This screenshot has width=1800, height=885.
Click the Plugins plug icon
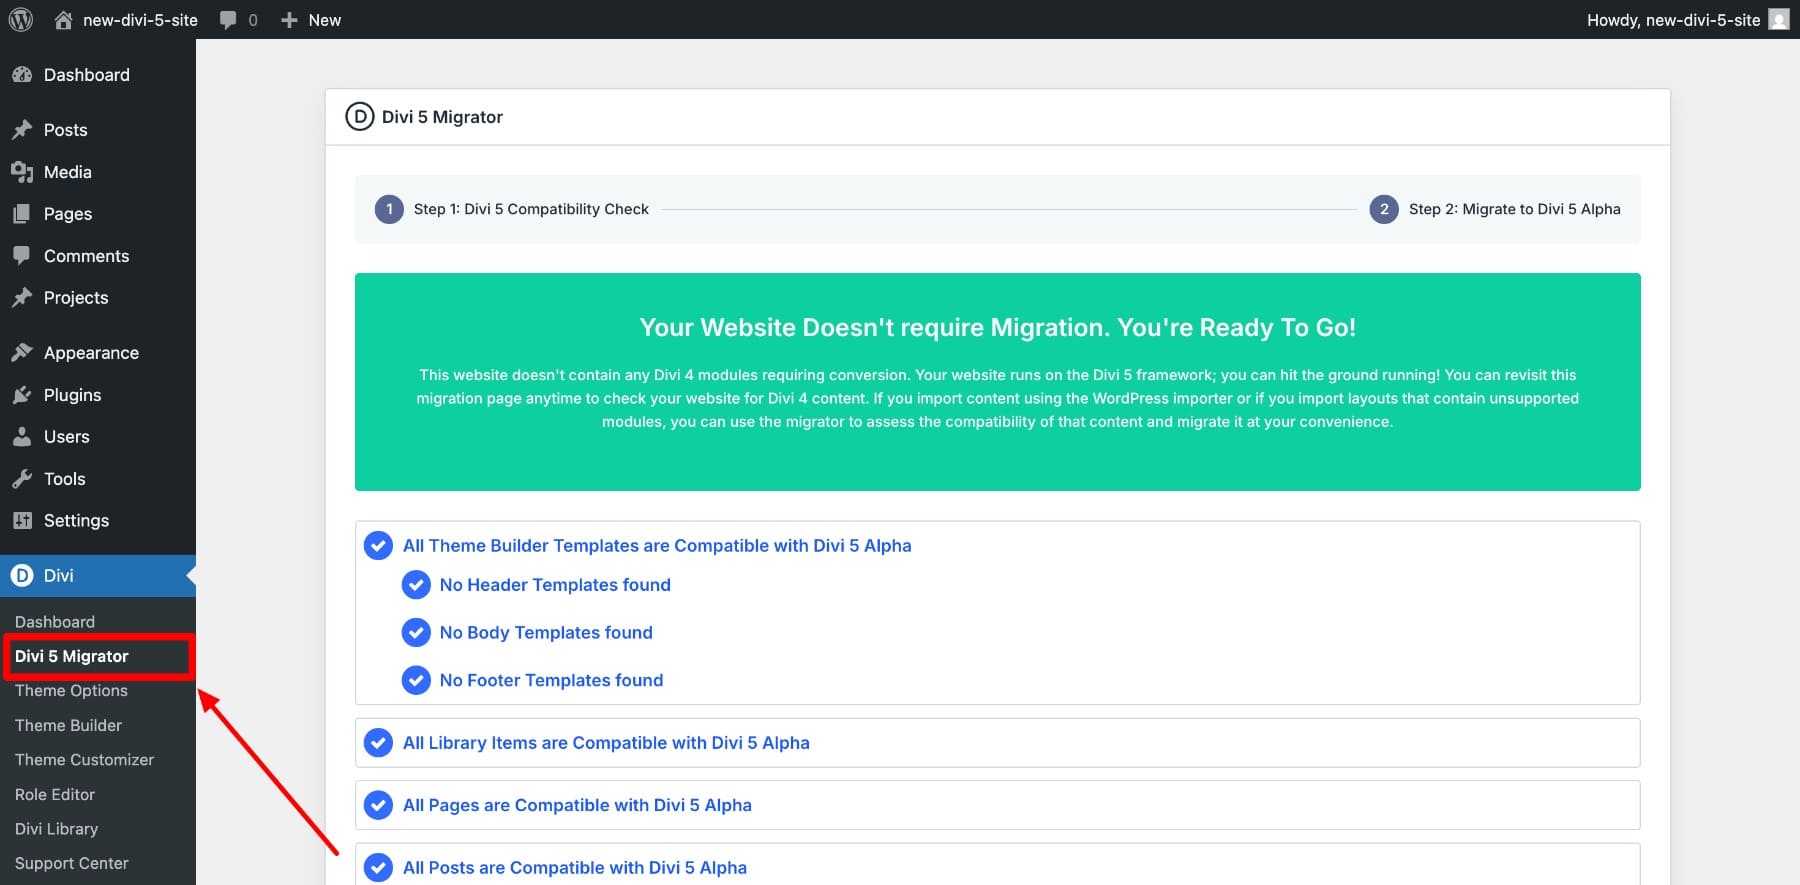click(22, 395)
